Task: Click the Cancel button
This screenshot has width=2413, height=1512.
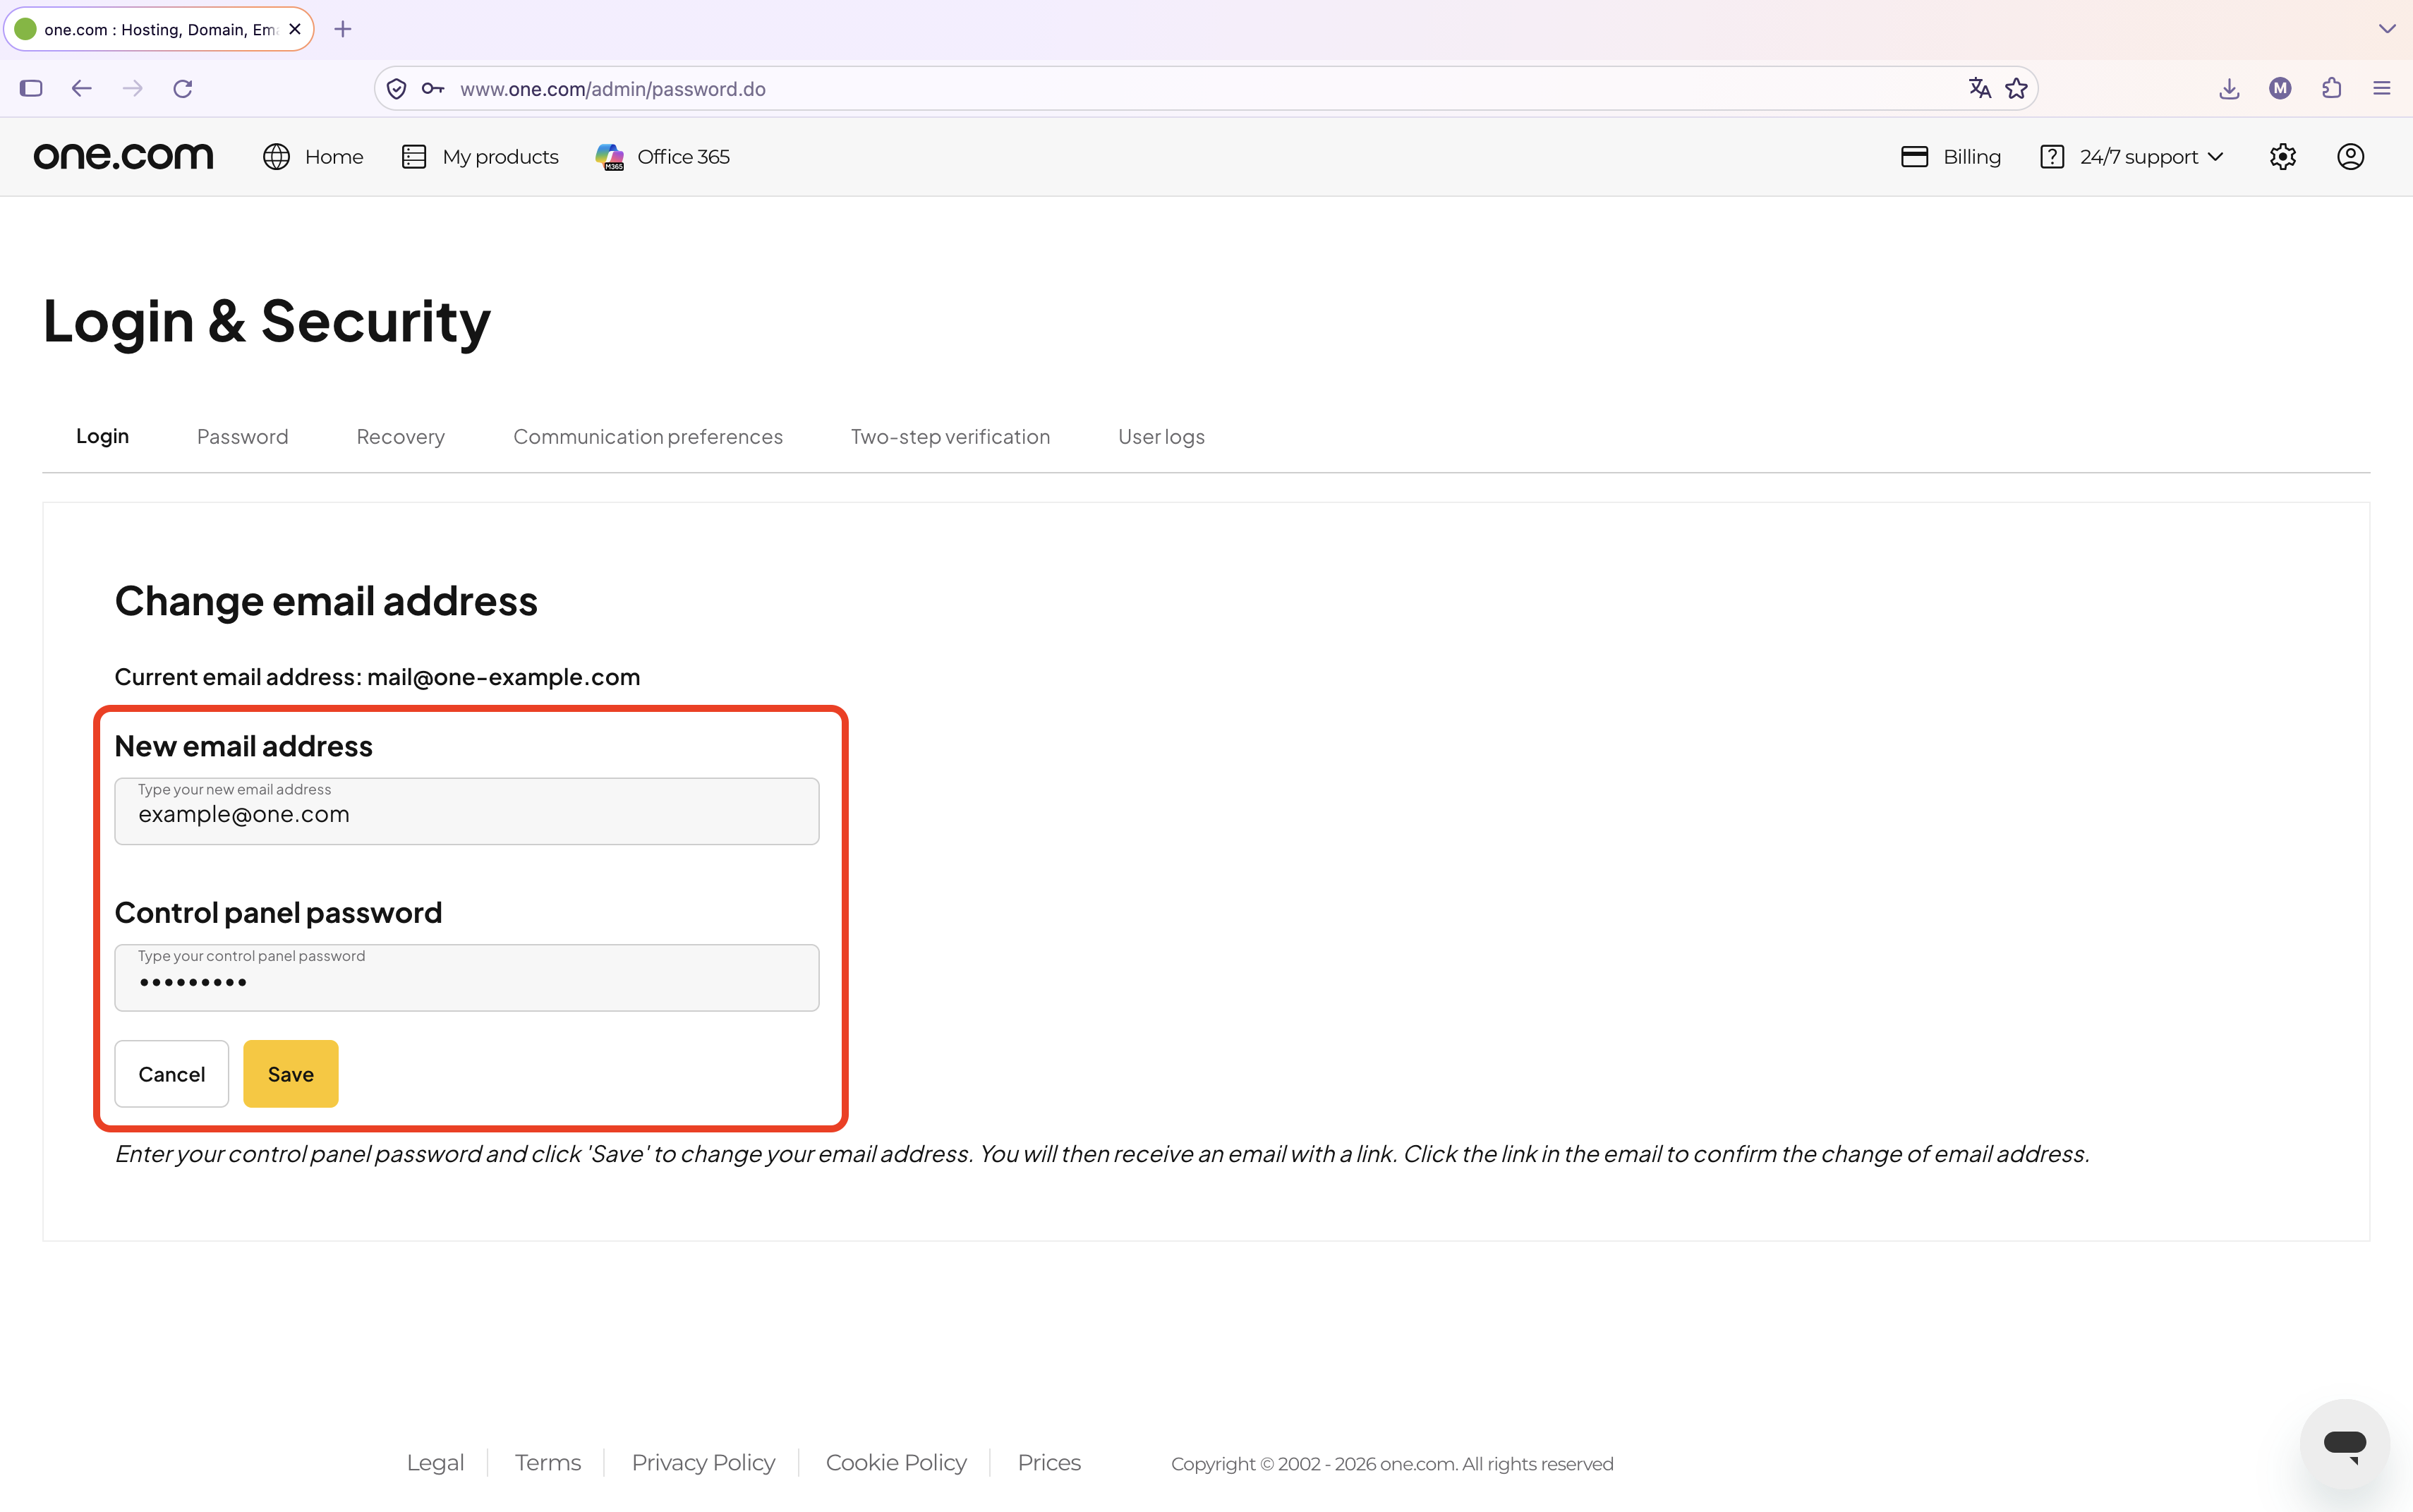Action: coord(171,1073)
